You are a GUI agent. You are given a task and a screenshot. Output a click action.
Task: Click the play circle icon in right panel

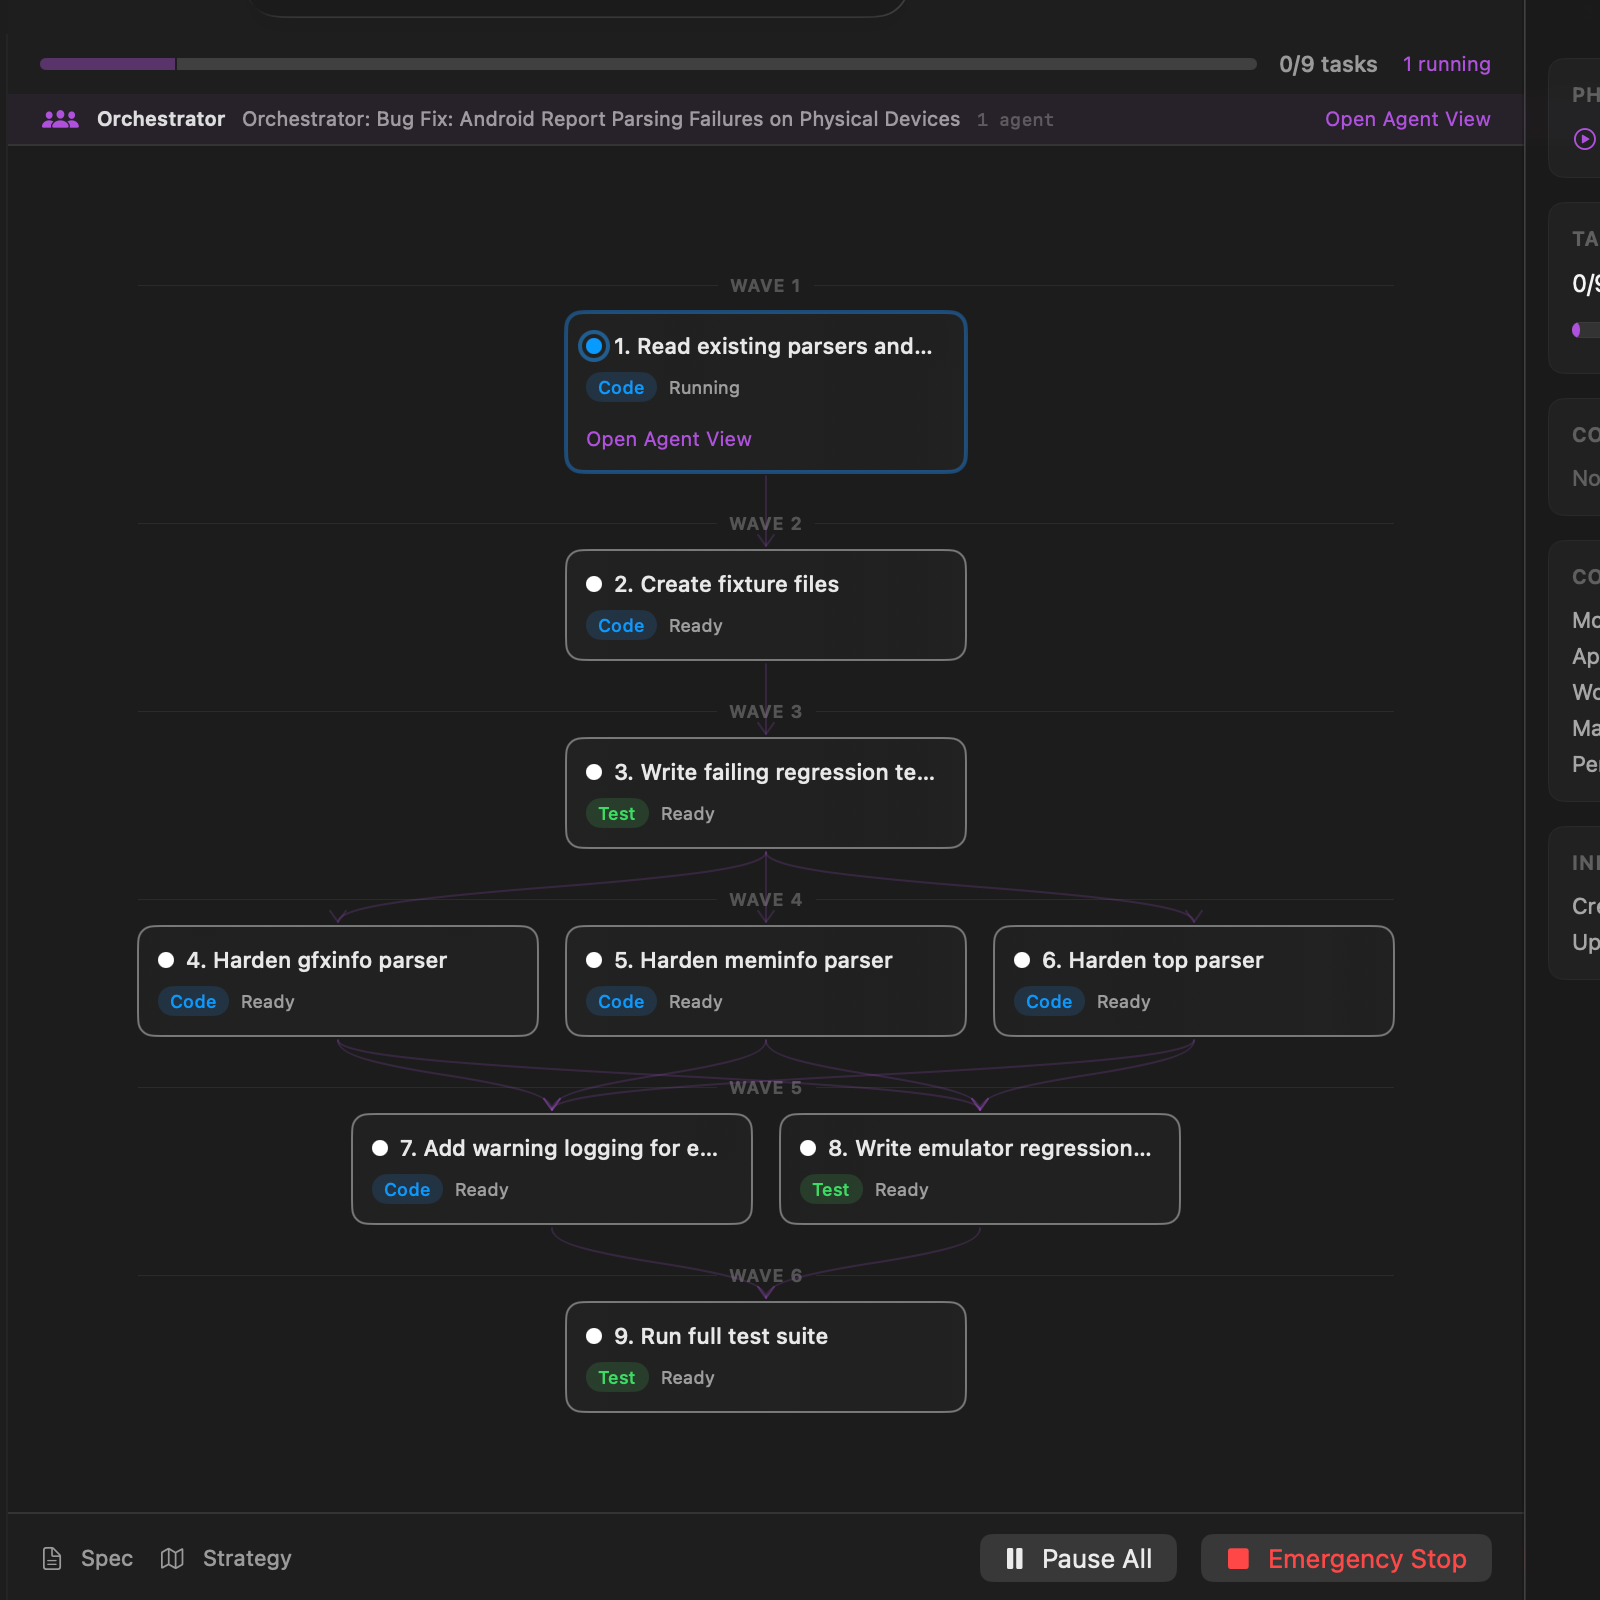point(1585,139)
